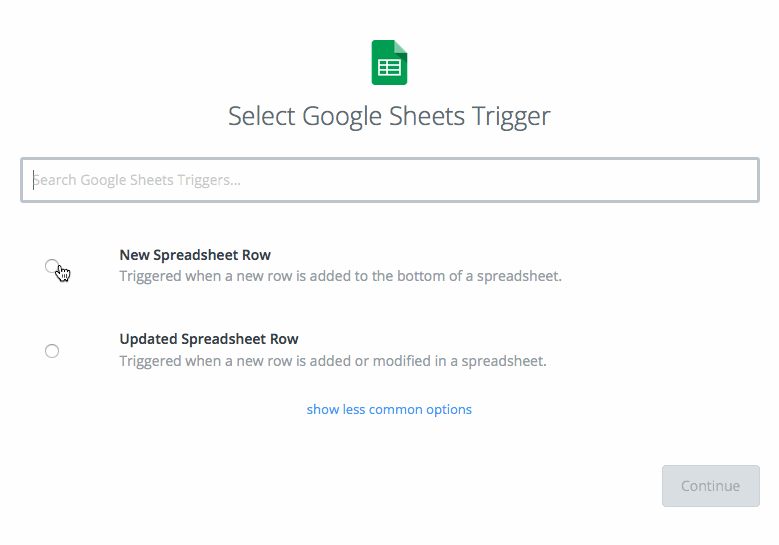Click the spreadsheet logo above the heading
This screenshot has width=779, height=545.
389,63
